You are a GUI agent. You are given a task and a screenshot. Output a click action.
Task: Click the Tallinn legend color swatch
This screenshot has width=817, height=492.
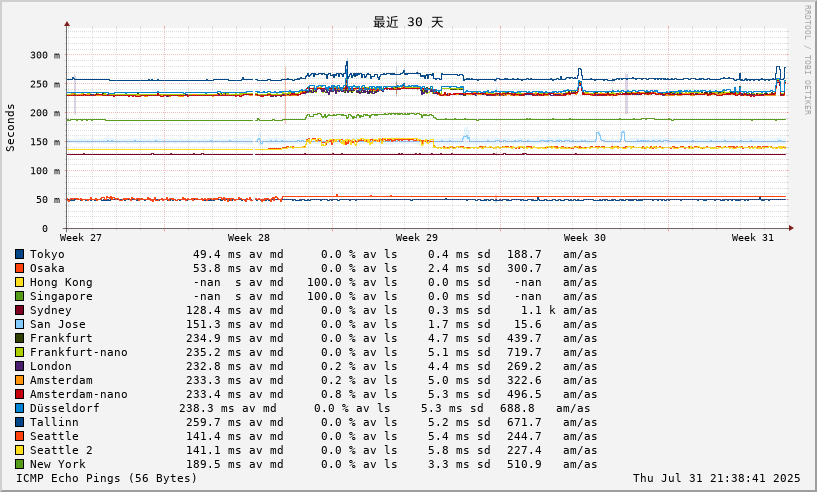(19, 422)
